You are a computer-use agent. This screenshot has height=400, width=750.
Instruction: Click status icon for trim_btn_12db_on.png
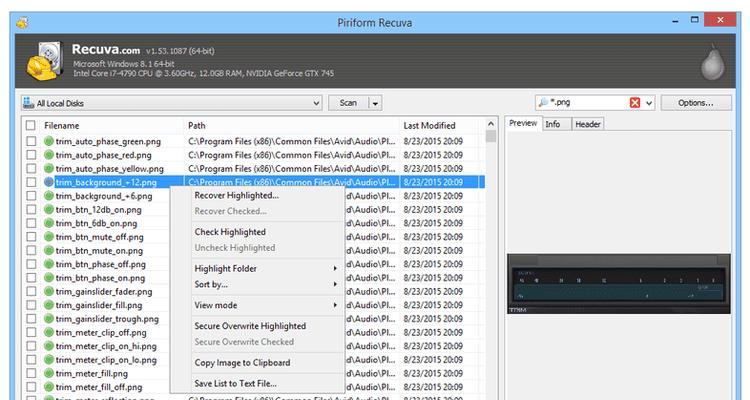tap(48, 210)
